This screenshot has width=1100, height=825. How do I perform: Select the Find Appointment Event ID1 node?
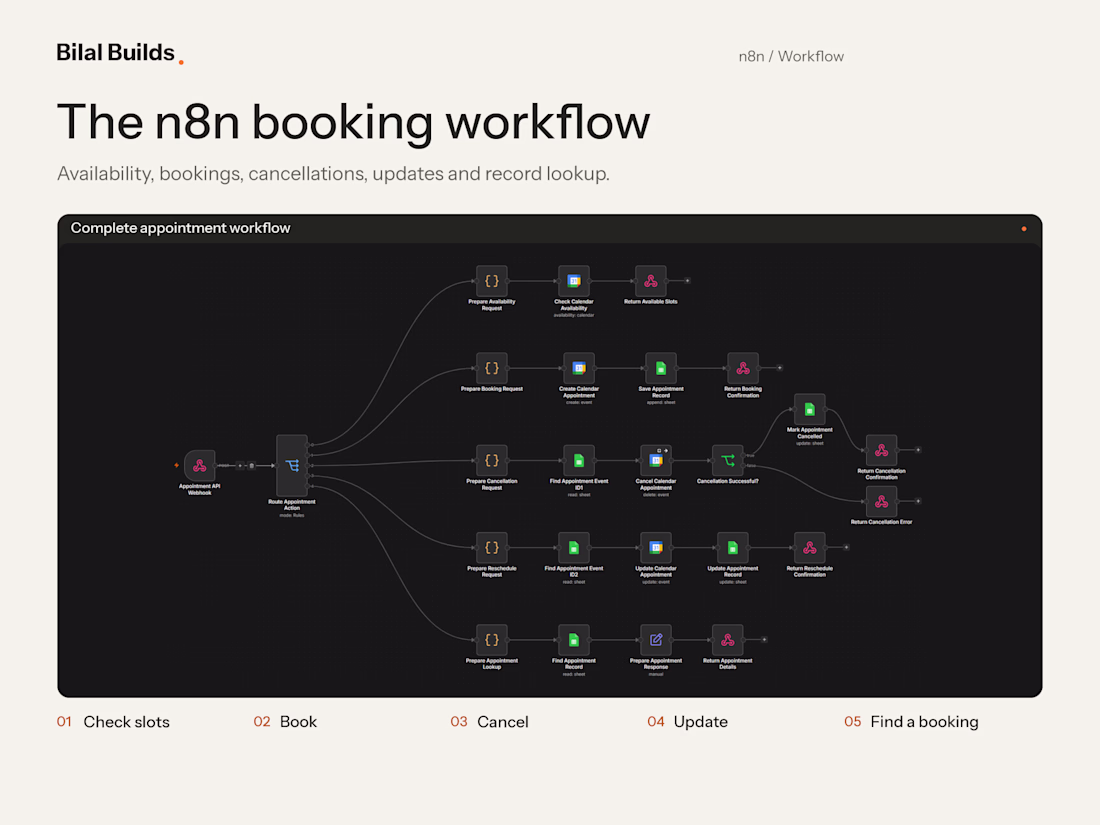[x=579, y=460]
